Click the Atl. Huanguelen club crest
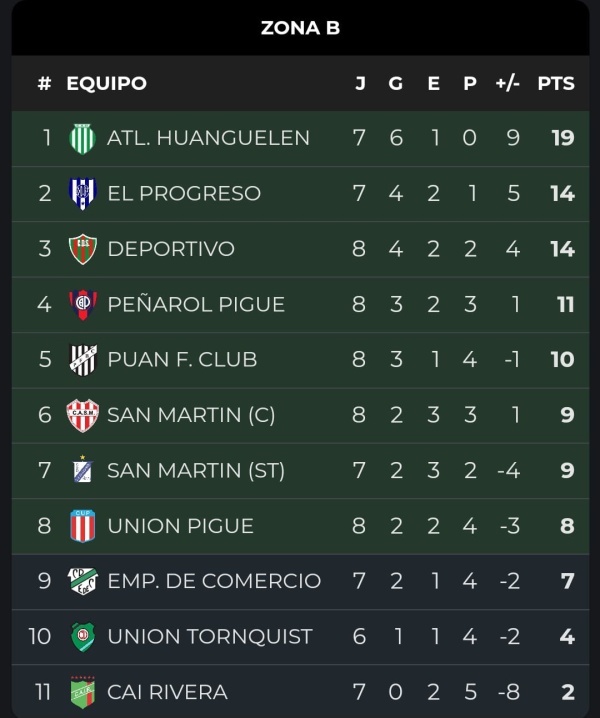This screenshot has width=600, height=718. click(x=82, y=138)
